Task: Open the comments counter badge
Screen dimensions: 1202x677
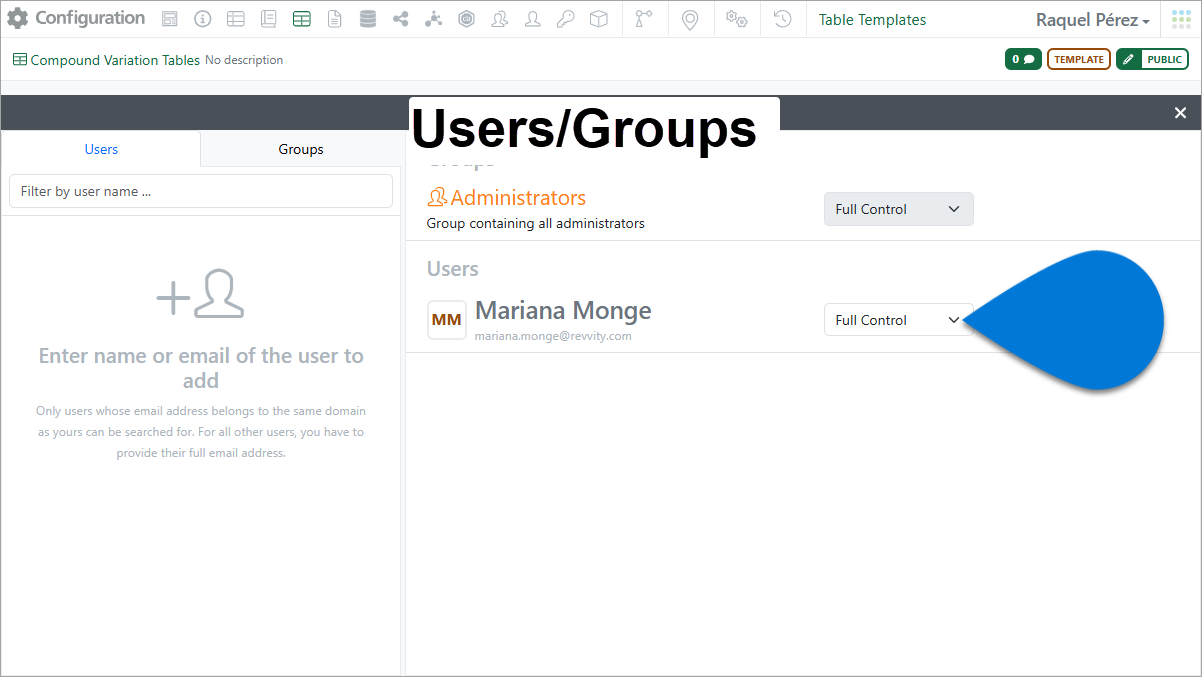Action: [1021, 59]
